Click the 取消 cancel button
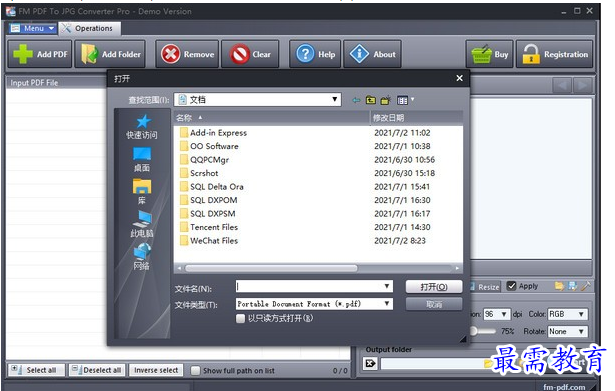The height and width of the screenshot is (391, 615). pyautogui.click(x=434, y=304)
